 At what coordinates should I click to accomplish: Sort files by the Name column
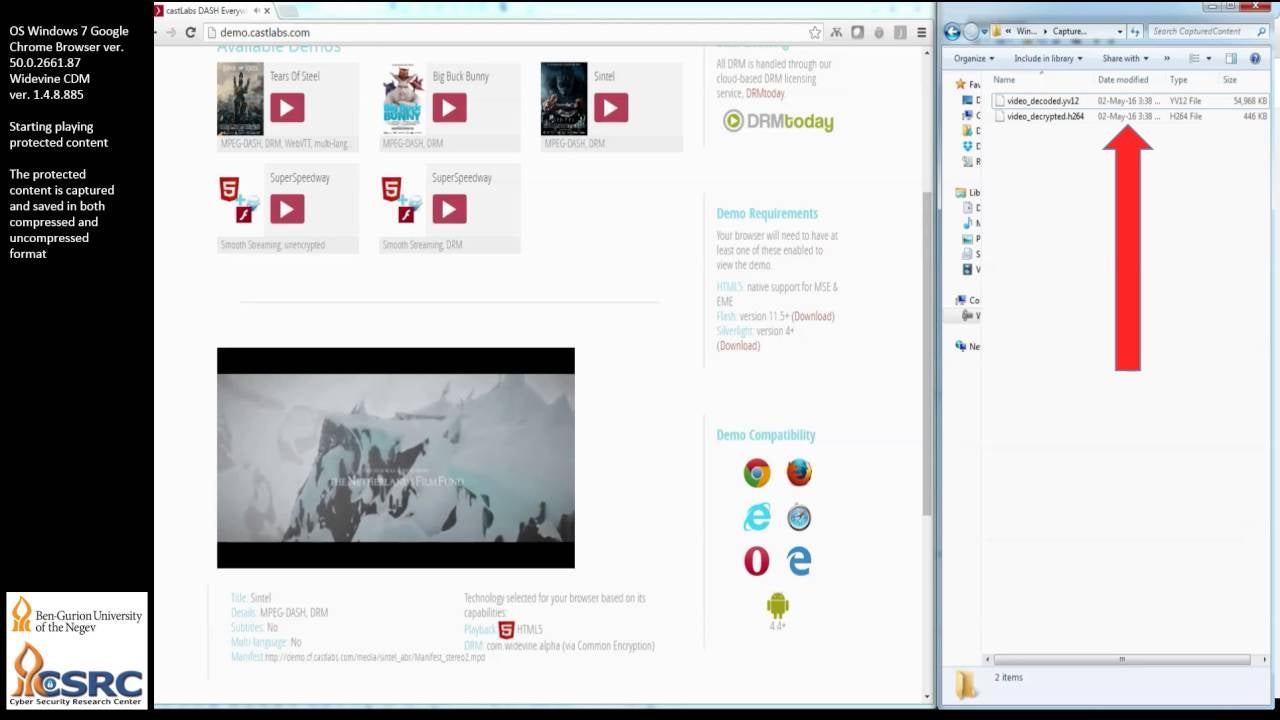(1004, 80)
